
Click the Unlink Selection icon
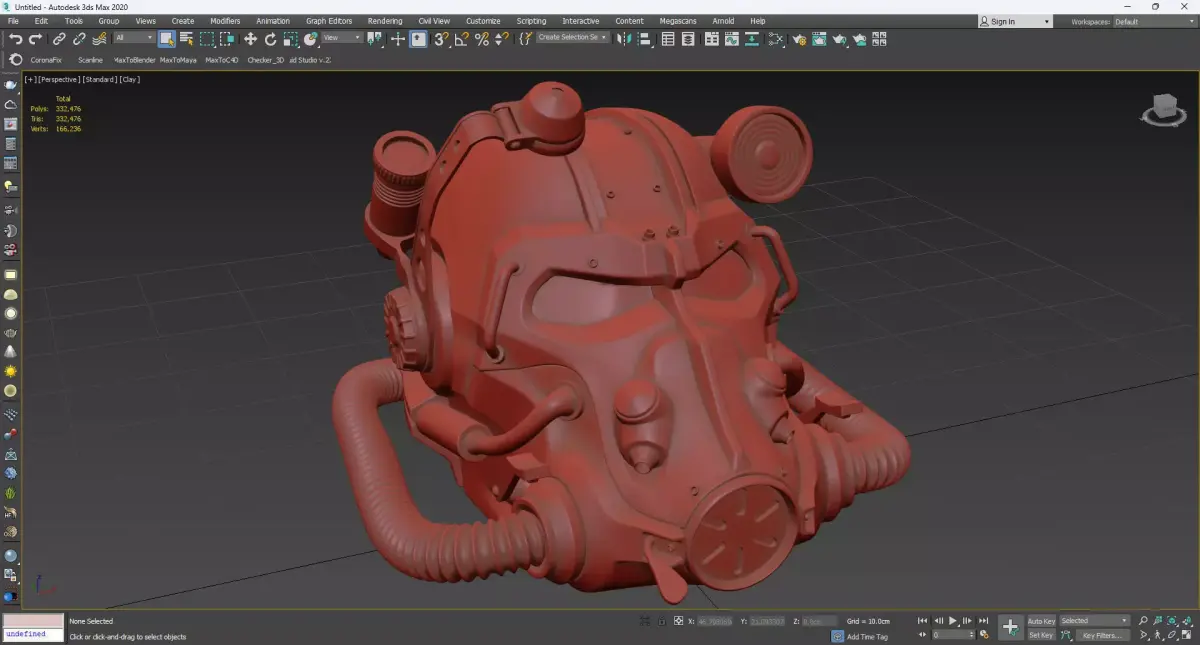click(x=79, y=39)
